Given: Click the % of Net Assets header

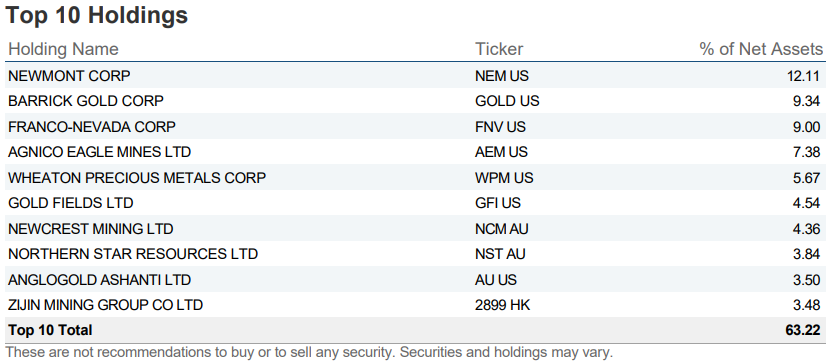Looking at the screenshot, I should [x=761, y=49].
